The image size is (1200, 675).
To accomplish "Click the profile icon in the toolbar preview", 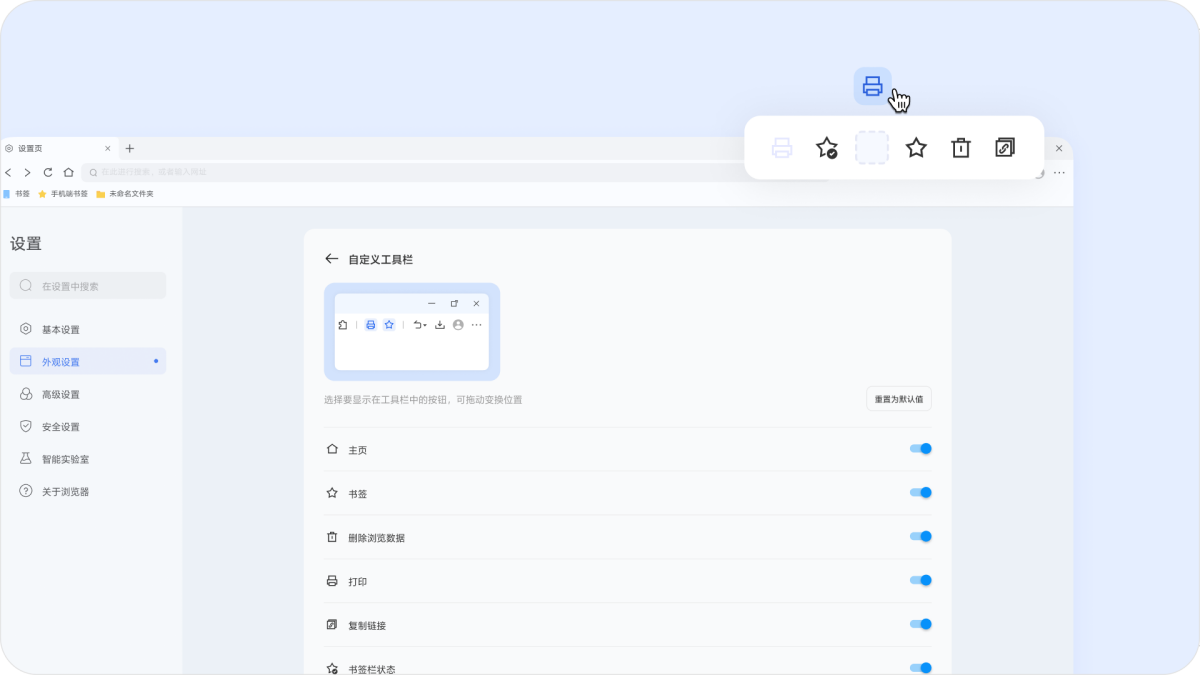I will (x=458, y=324).
